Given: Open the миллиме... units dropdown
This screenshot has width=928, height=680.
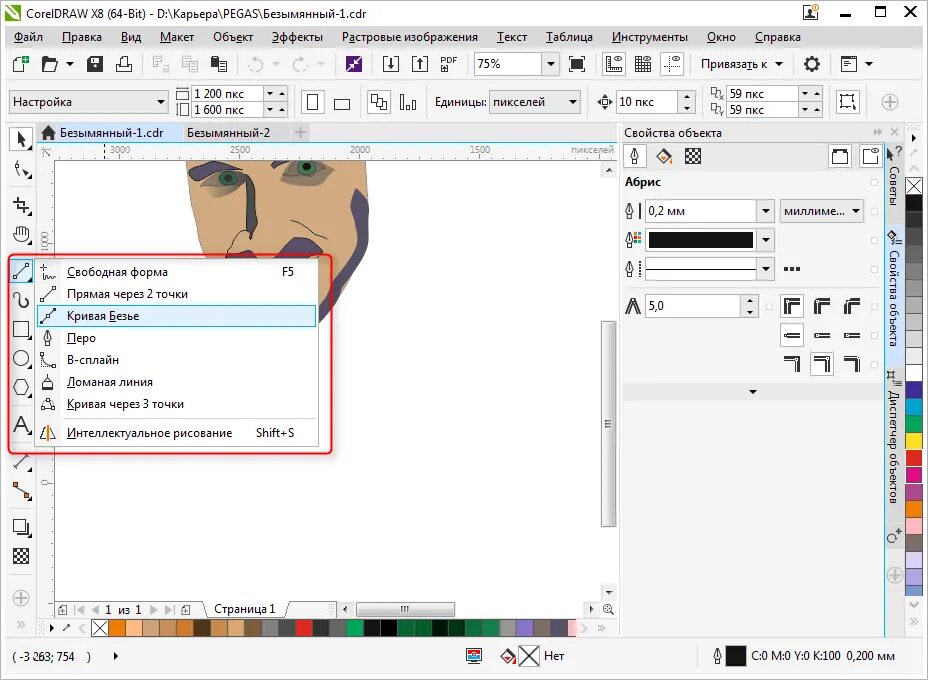Looking at the screenshot, I should (x=821, y=211).
